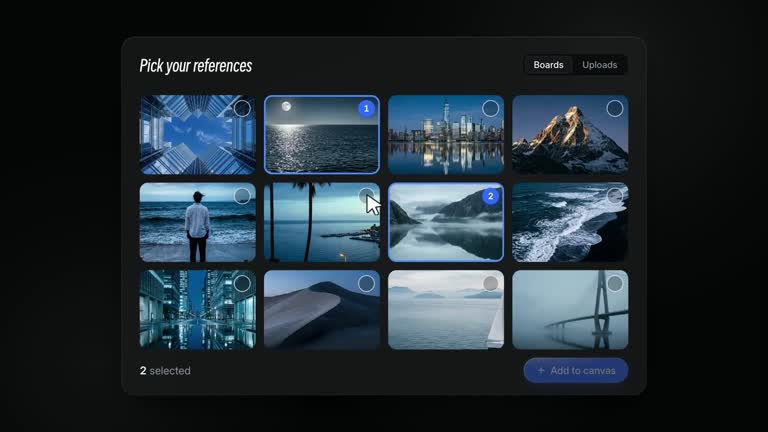Screen dimensions: 768x432
Task: Deselect the moonlit ocean photo marked 1
Action: click(x=366, y=108)
